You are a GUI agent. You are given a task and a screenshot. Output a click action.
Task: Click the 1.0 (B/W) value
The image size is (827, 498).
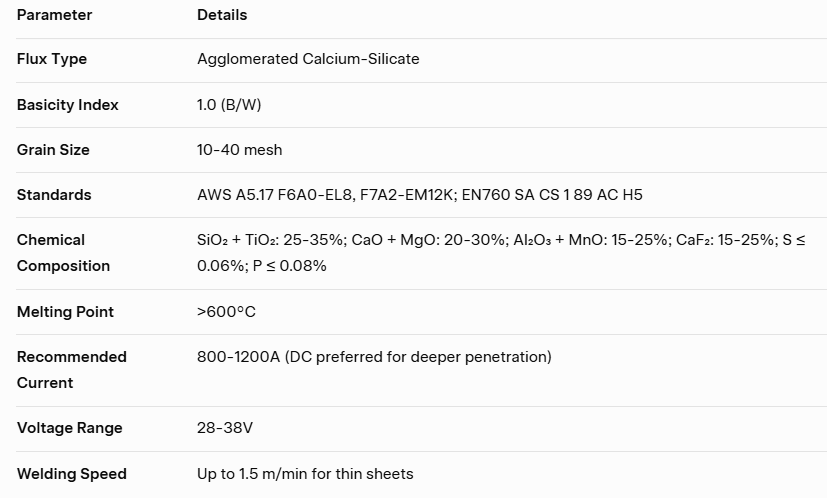[x=229, y=105]
